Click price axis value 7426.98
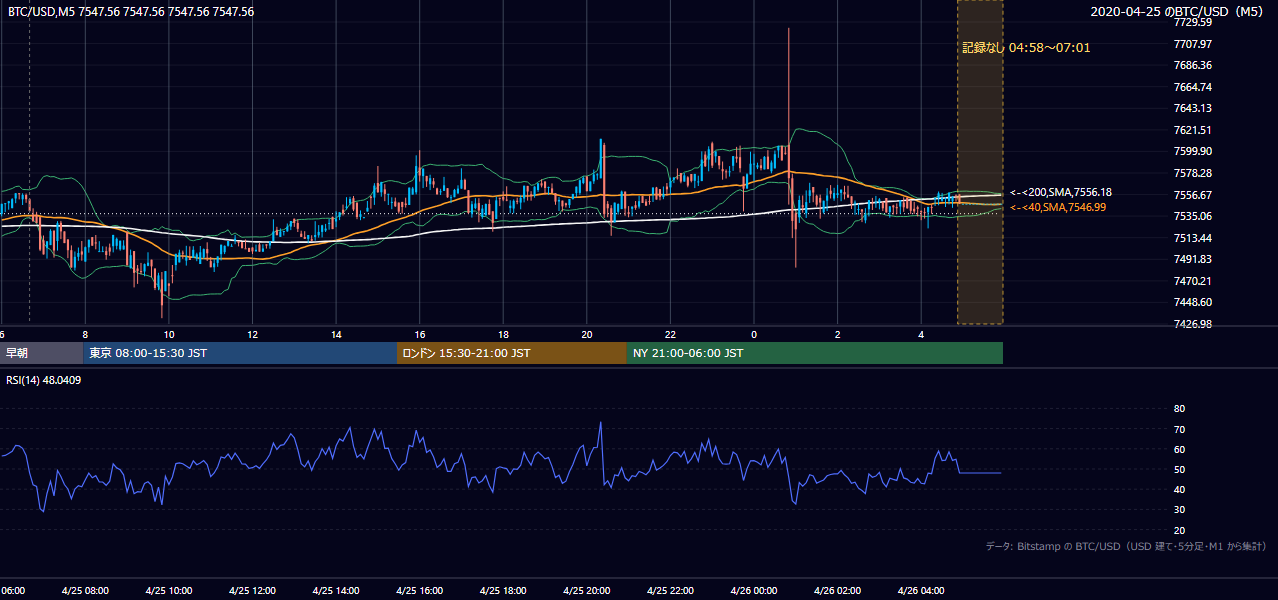The image size is (1278, 600). pyautogui.click(x=1193, y=324)
